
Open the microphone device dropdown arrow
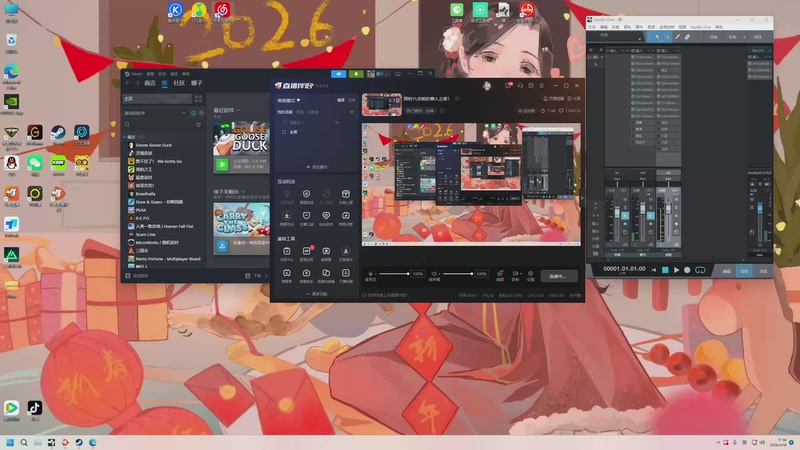tap(376, 274)
